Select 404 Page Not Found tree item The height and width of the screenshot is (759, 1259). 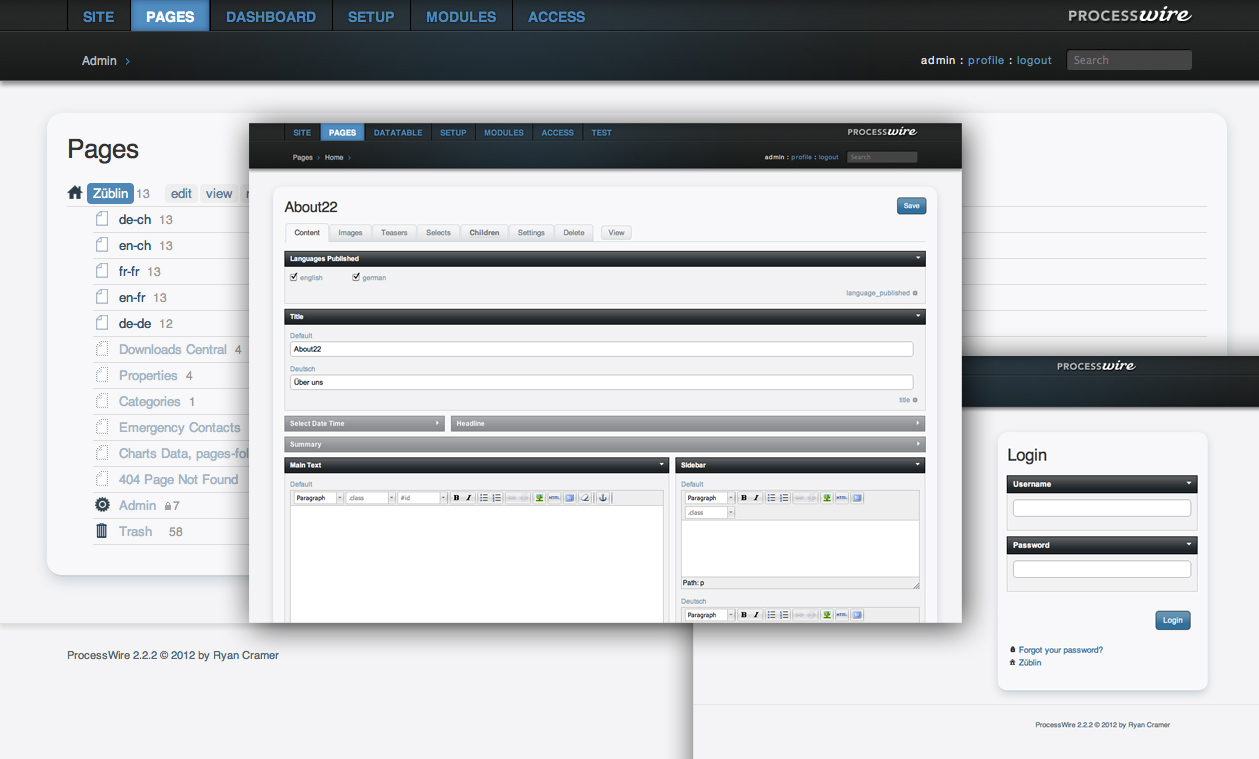[178, 479]
